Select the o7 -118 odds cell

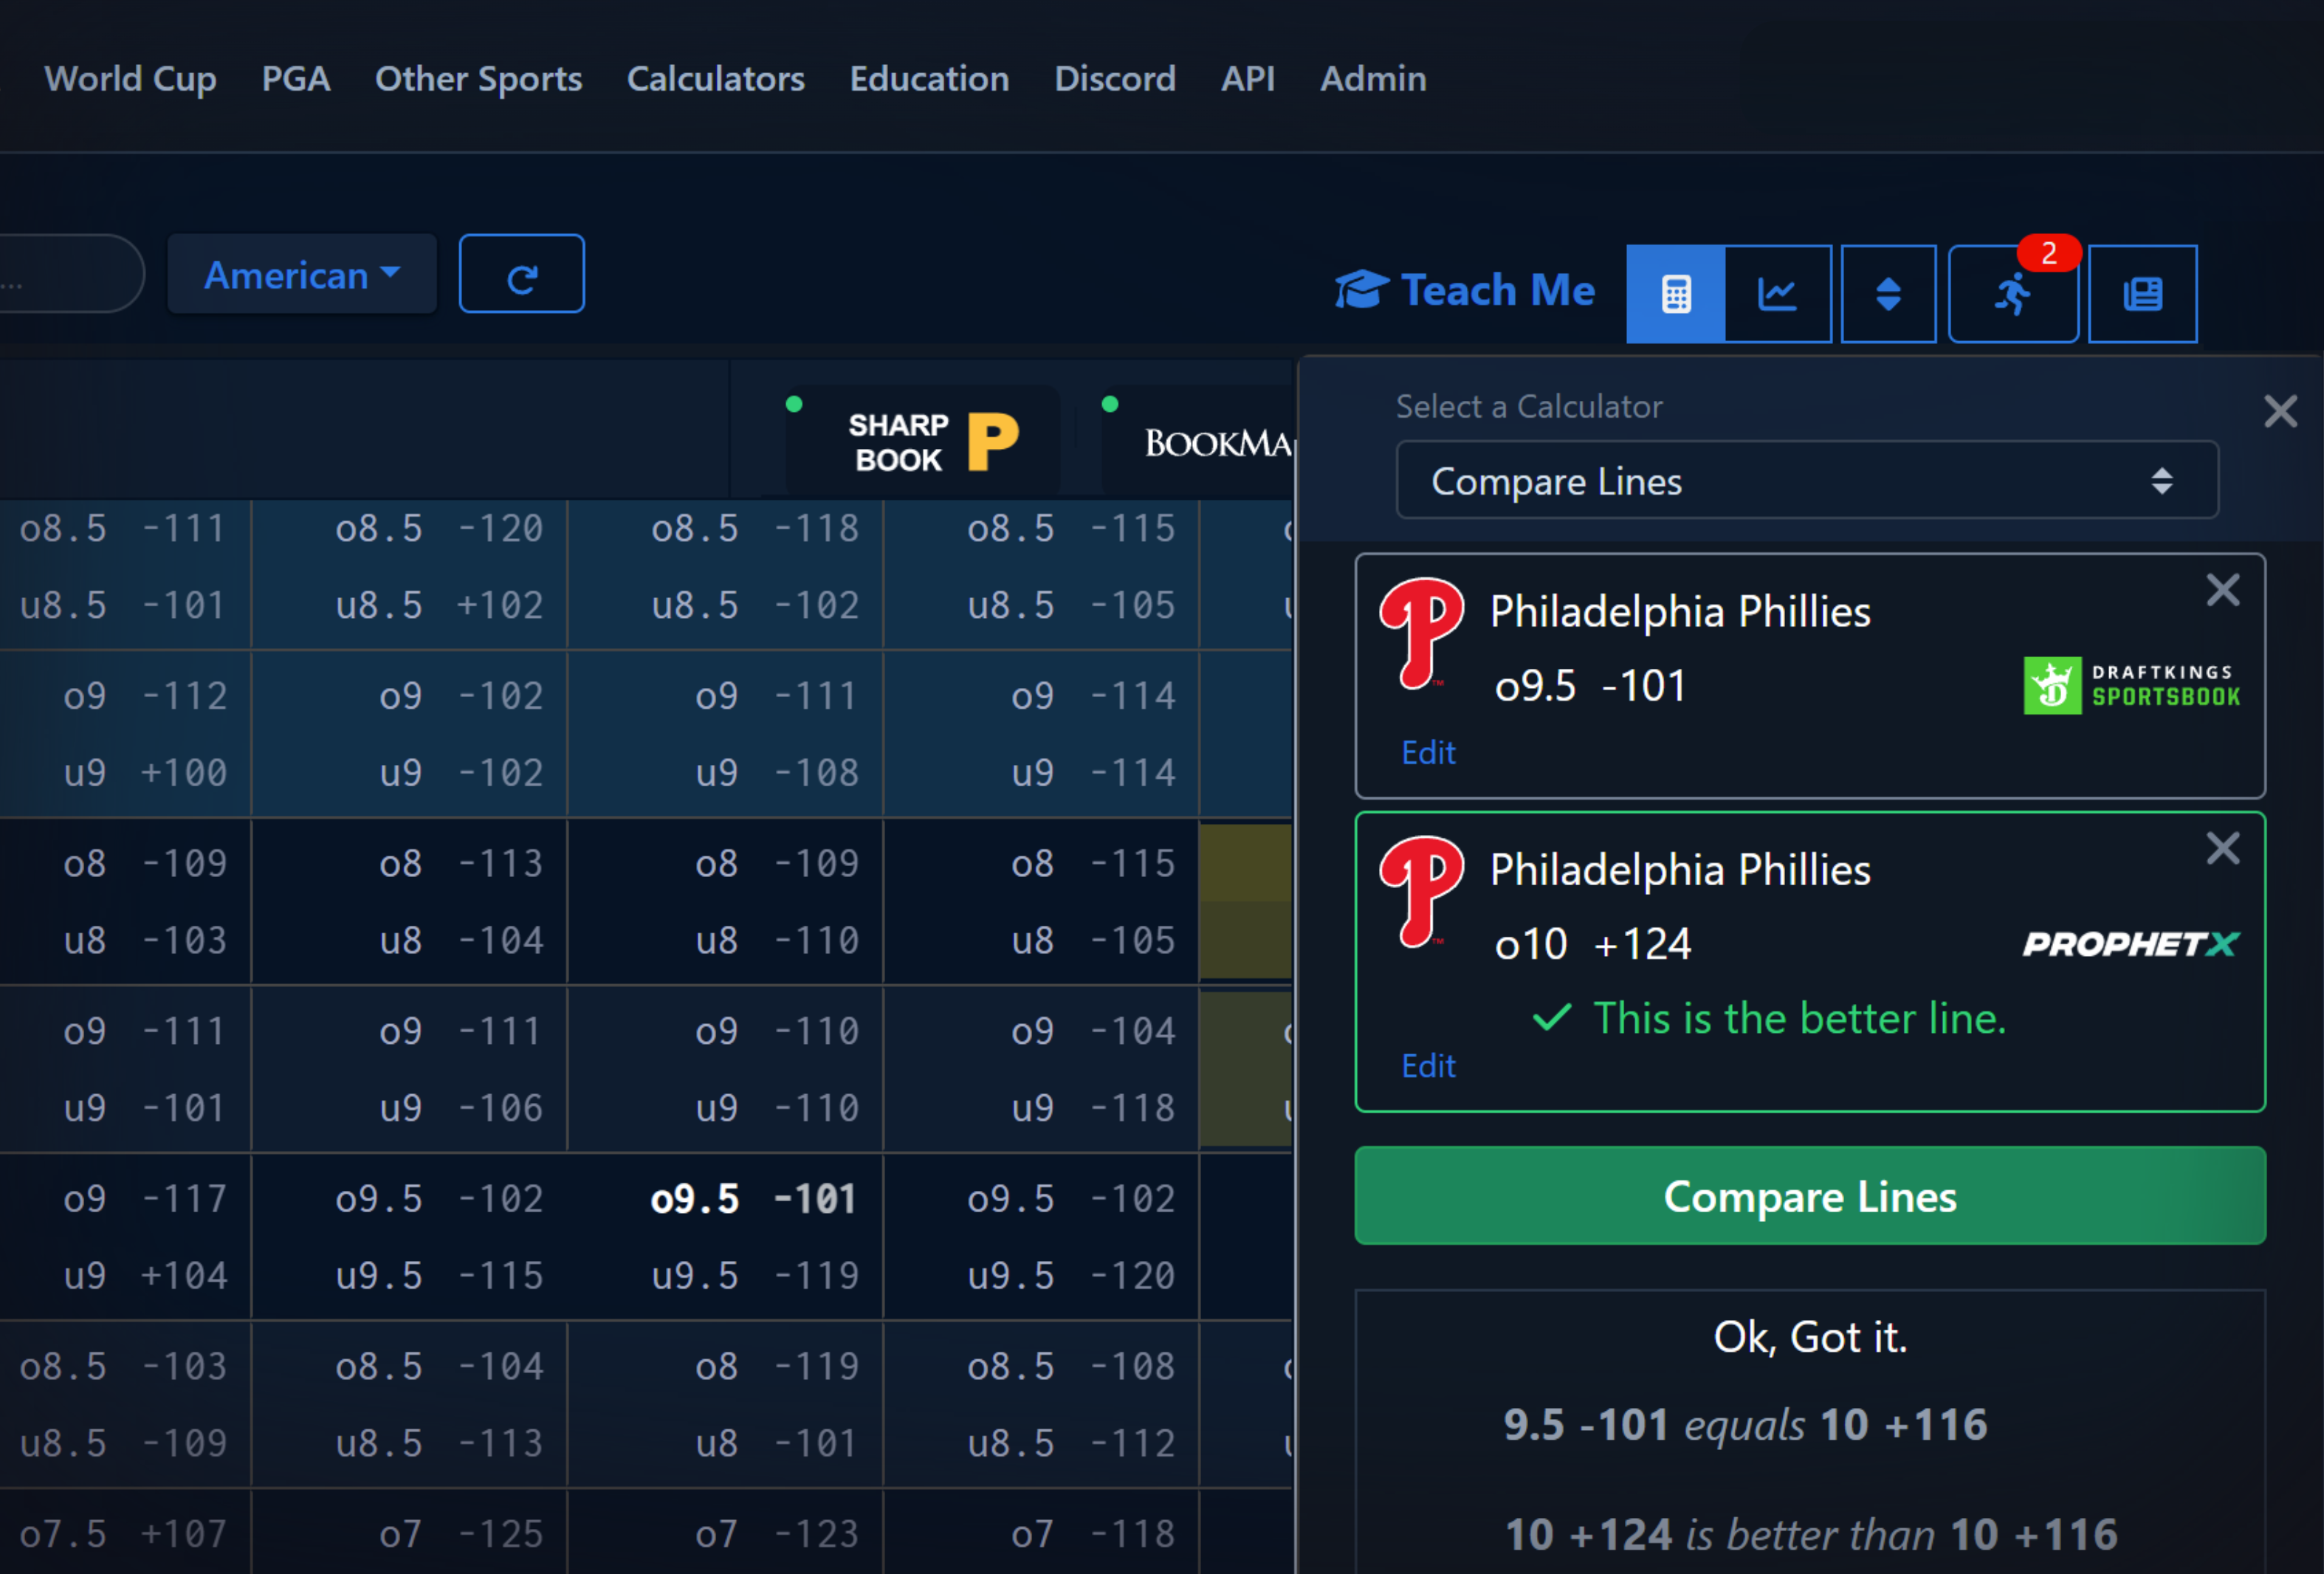point(1093,1534)
